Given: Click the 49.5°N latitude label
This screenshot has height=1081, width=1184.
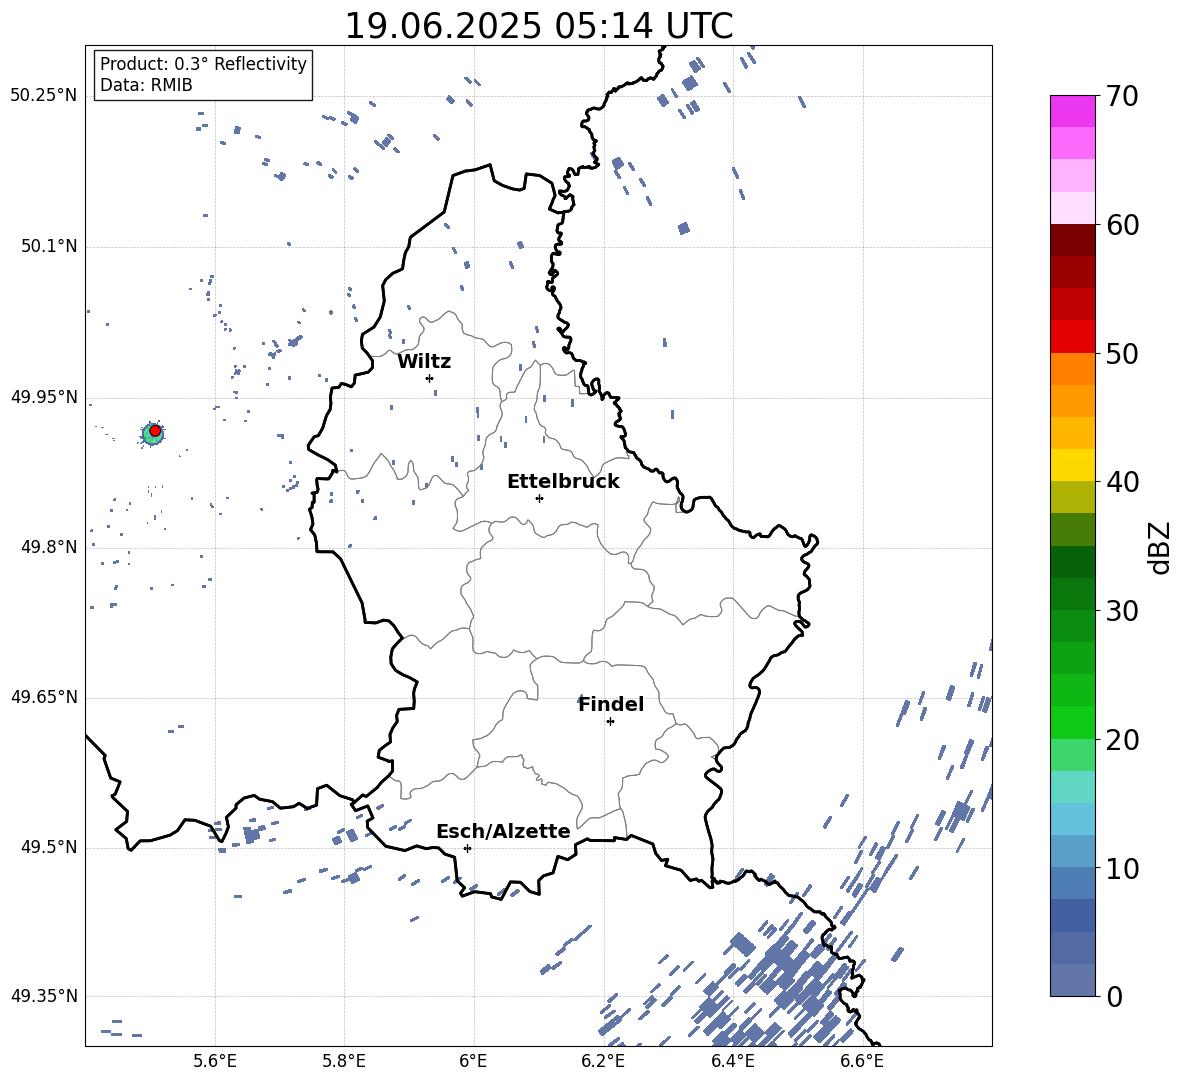Looking at the screenshot, I should (x=49, y=846).
